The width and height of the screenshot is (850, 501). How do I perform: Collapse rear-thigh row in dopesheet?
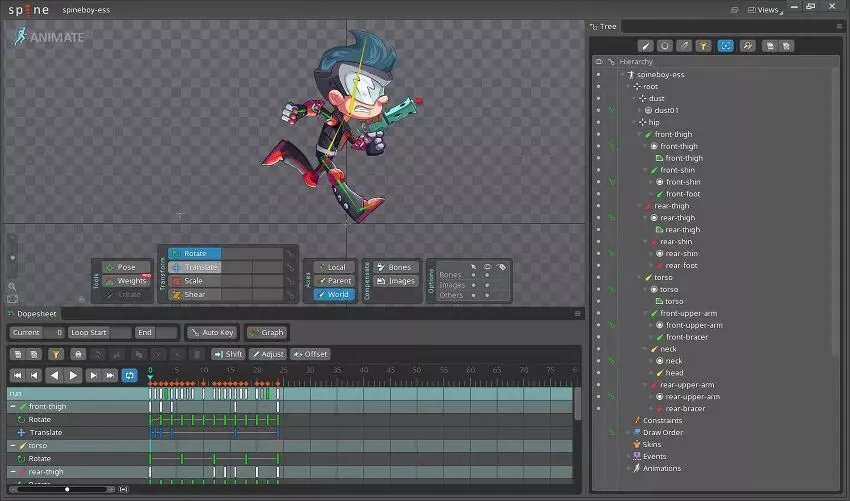[x=13, y=472]
